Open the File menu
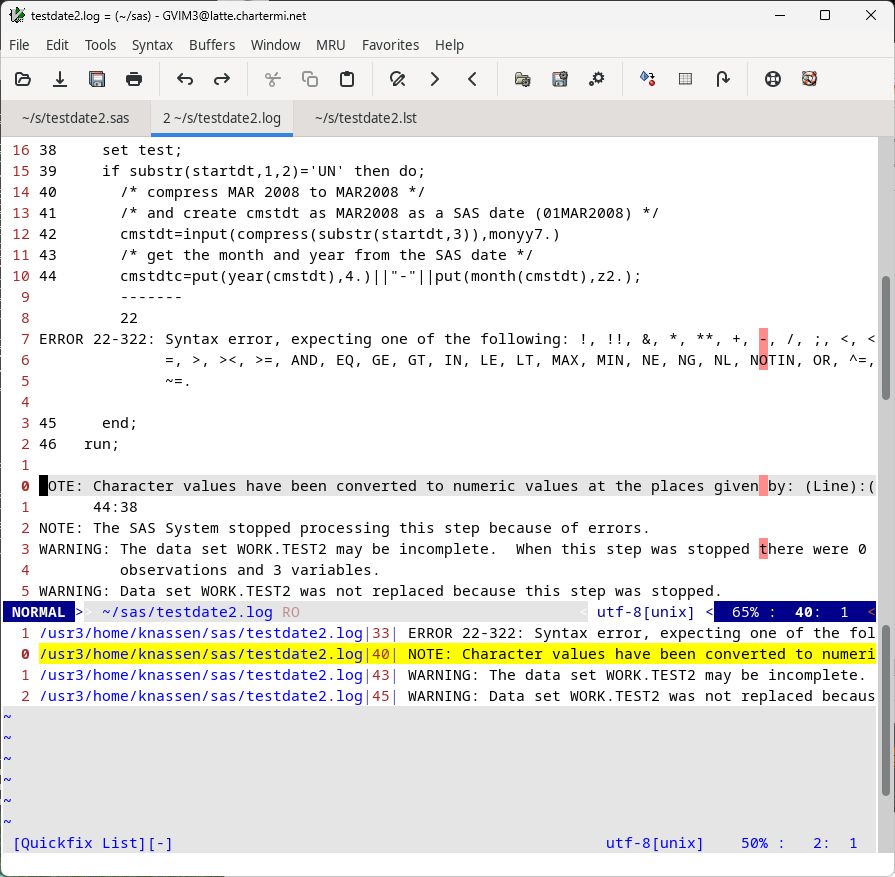Screen dimensions: 895x877 (x=19, y=45)
